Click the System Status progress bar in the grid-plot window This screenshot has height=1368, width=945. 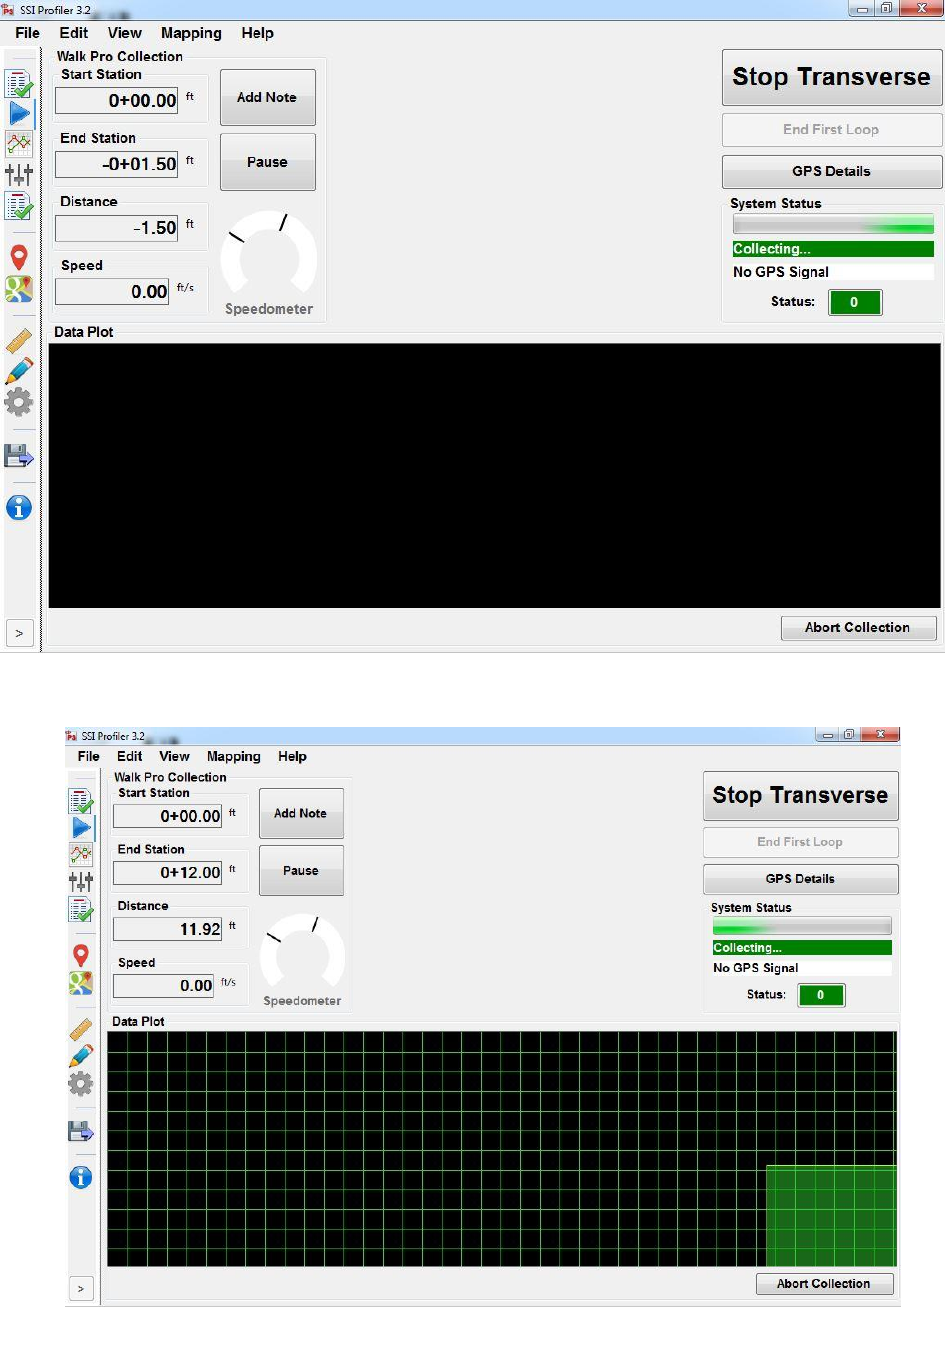coord(802,927)
